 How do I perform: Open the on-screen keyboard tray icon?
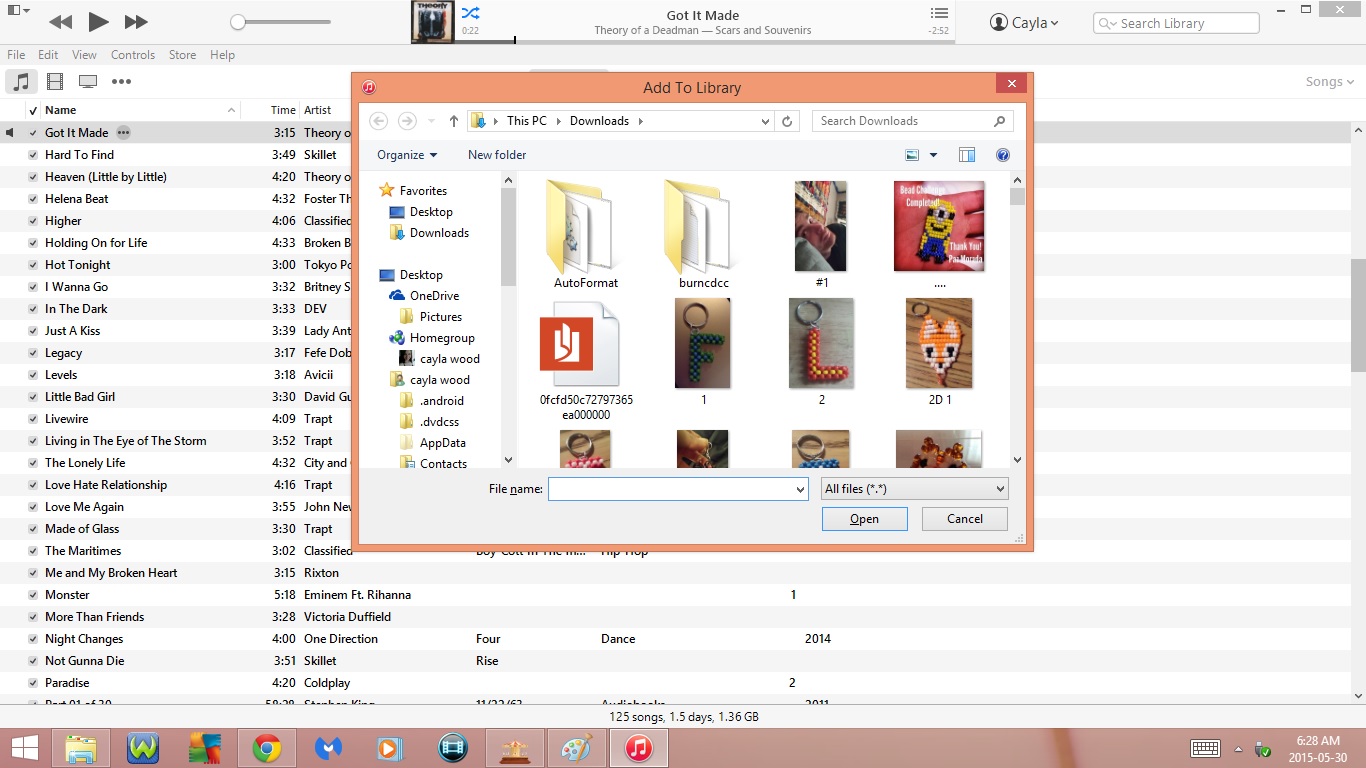(x=1205, y=748)
